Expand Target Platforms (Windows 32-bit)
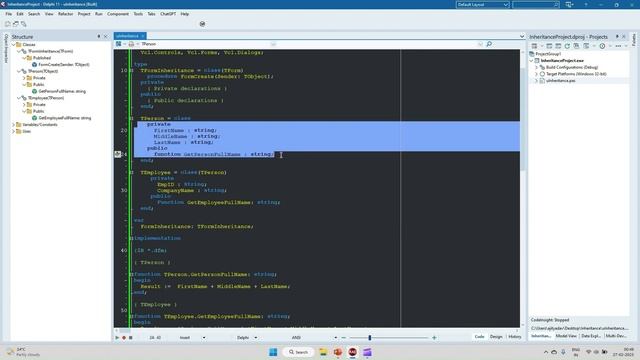This screenshot has height=360, width=640. point(536,74)
